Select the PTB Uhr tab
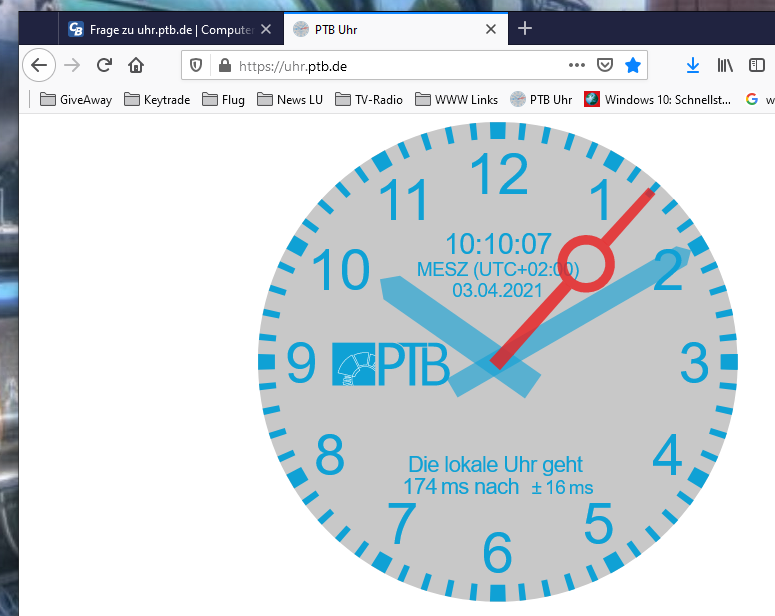Screen dimensions: 775x616 [x=395, y=29]
